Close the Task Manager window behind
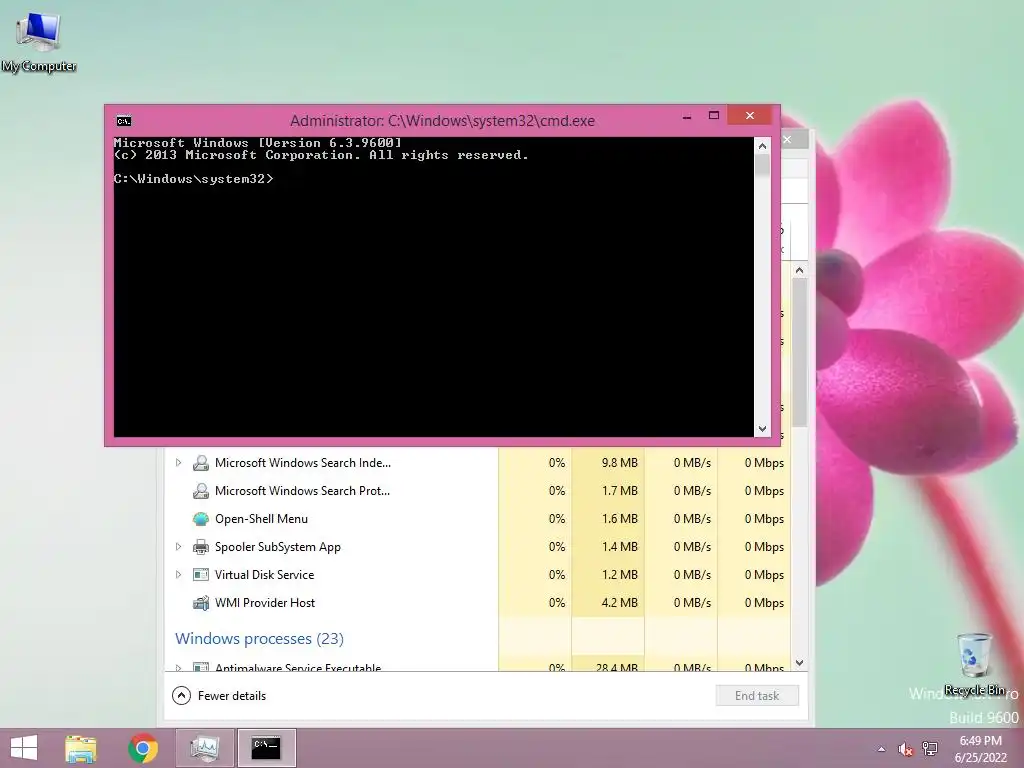Viewport: 1024px width, 768px height. 788,139
